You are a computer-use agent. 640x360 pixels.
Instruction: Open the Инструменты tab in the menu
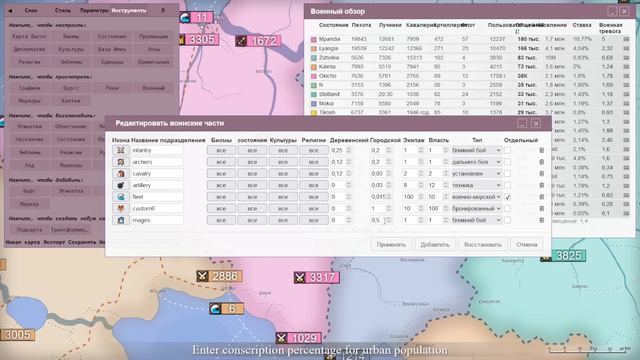point(129,11)
